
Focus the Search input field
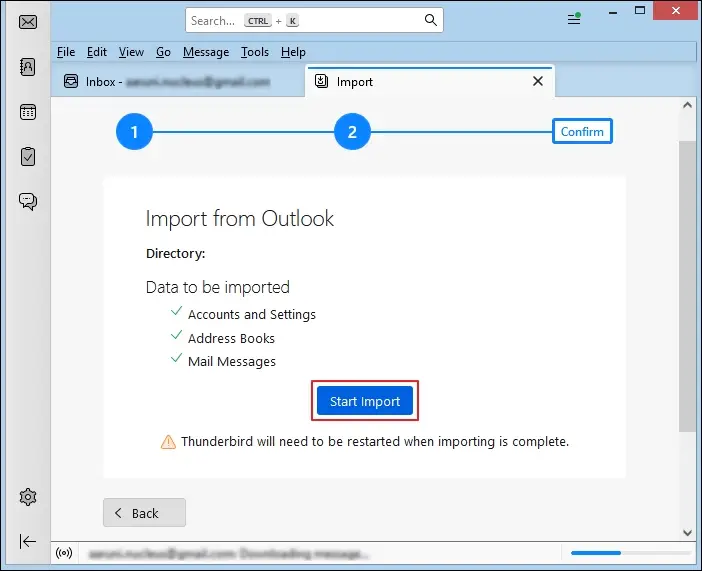click(314, 20)
